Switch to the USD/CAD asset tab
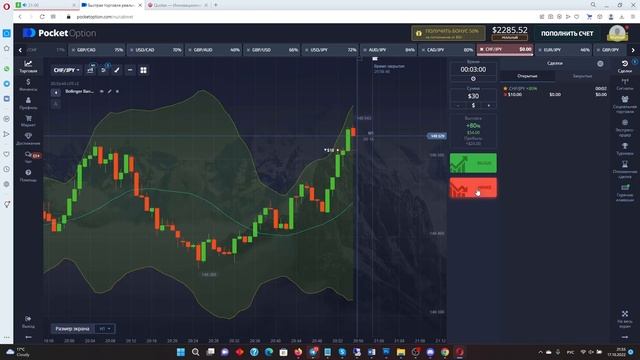Image resolution: width=640 pixels, height=360 pixels. (155, 50)
